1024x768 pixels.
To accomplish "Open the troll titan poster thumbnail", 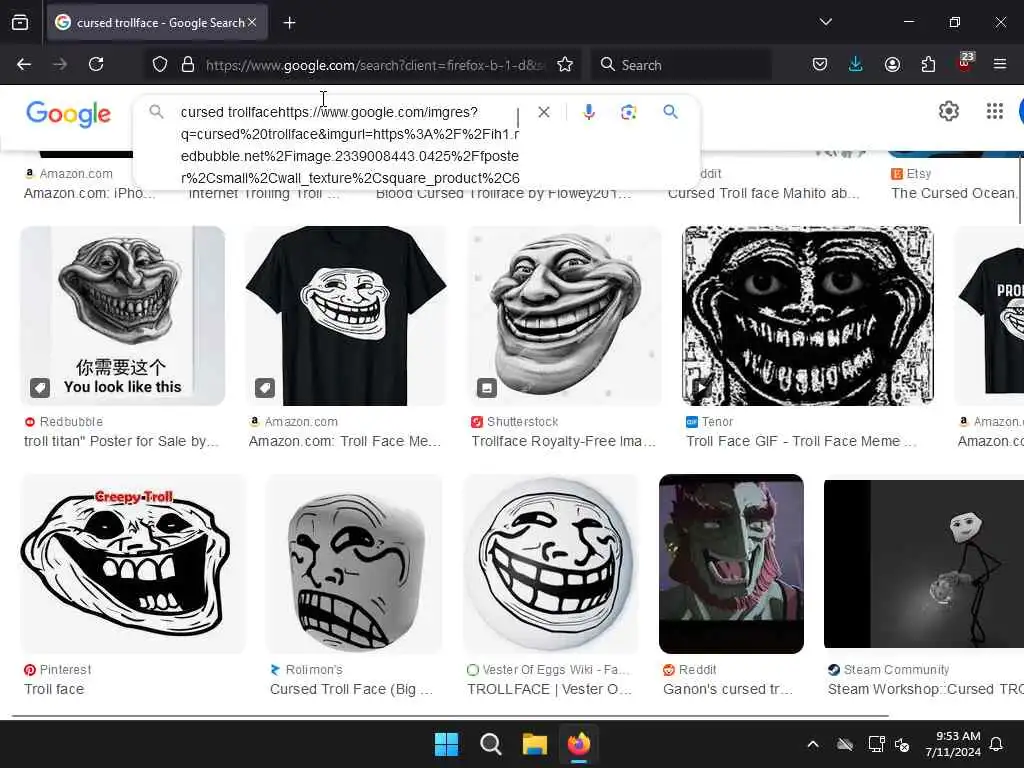I will pyautogui.click(x=123, y=315).
